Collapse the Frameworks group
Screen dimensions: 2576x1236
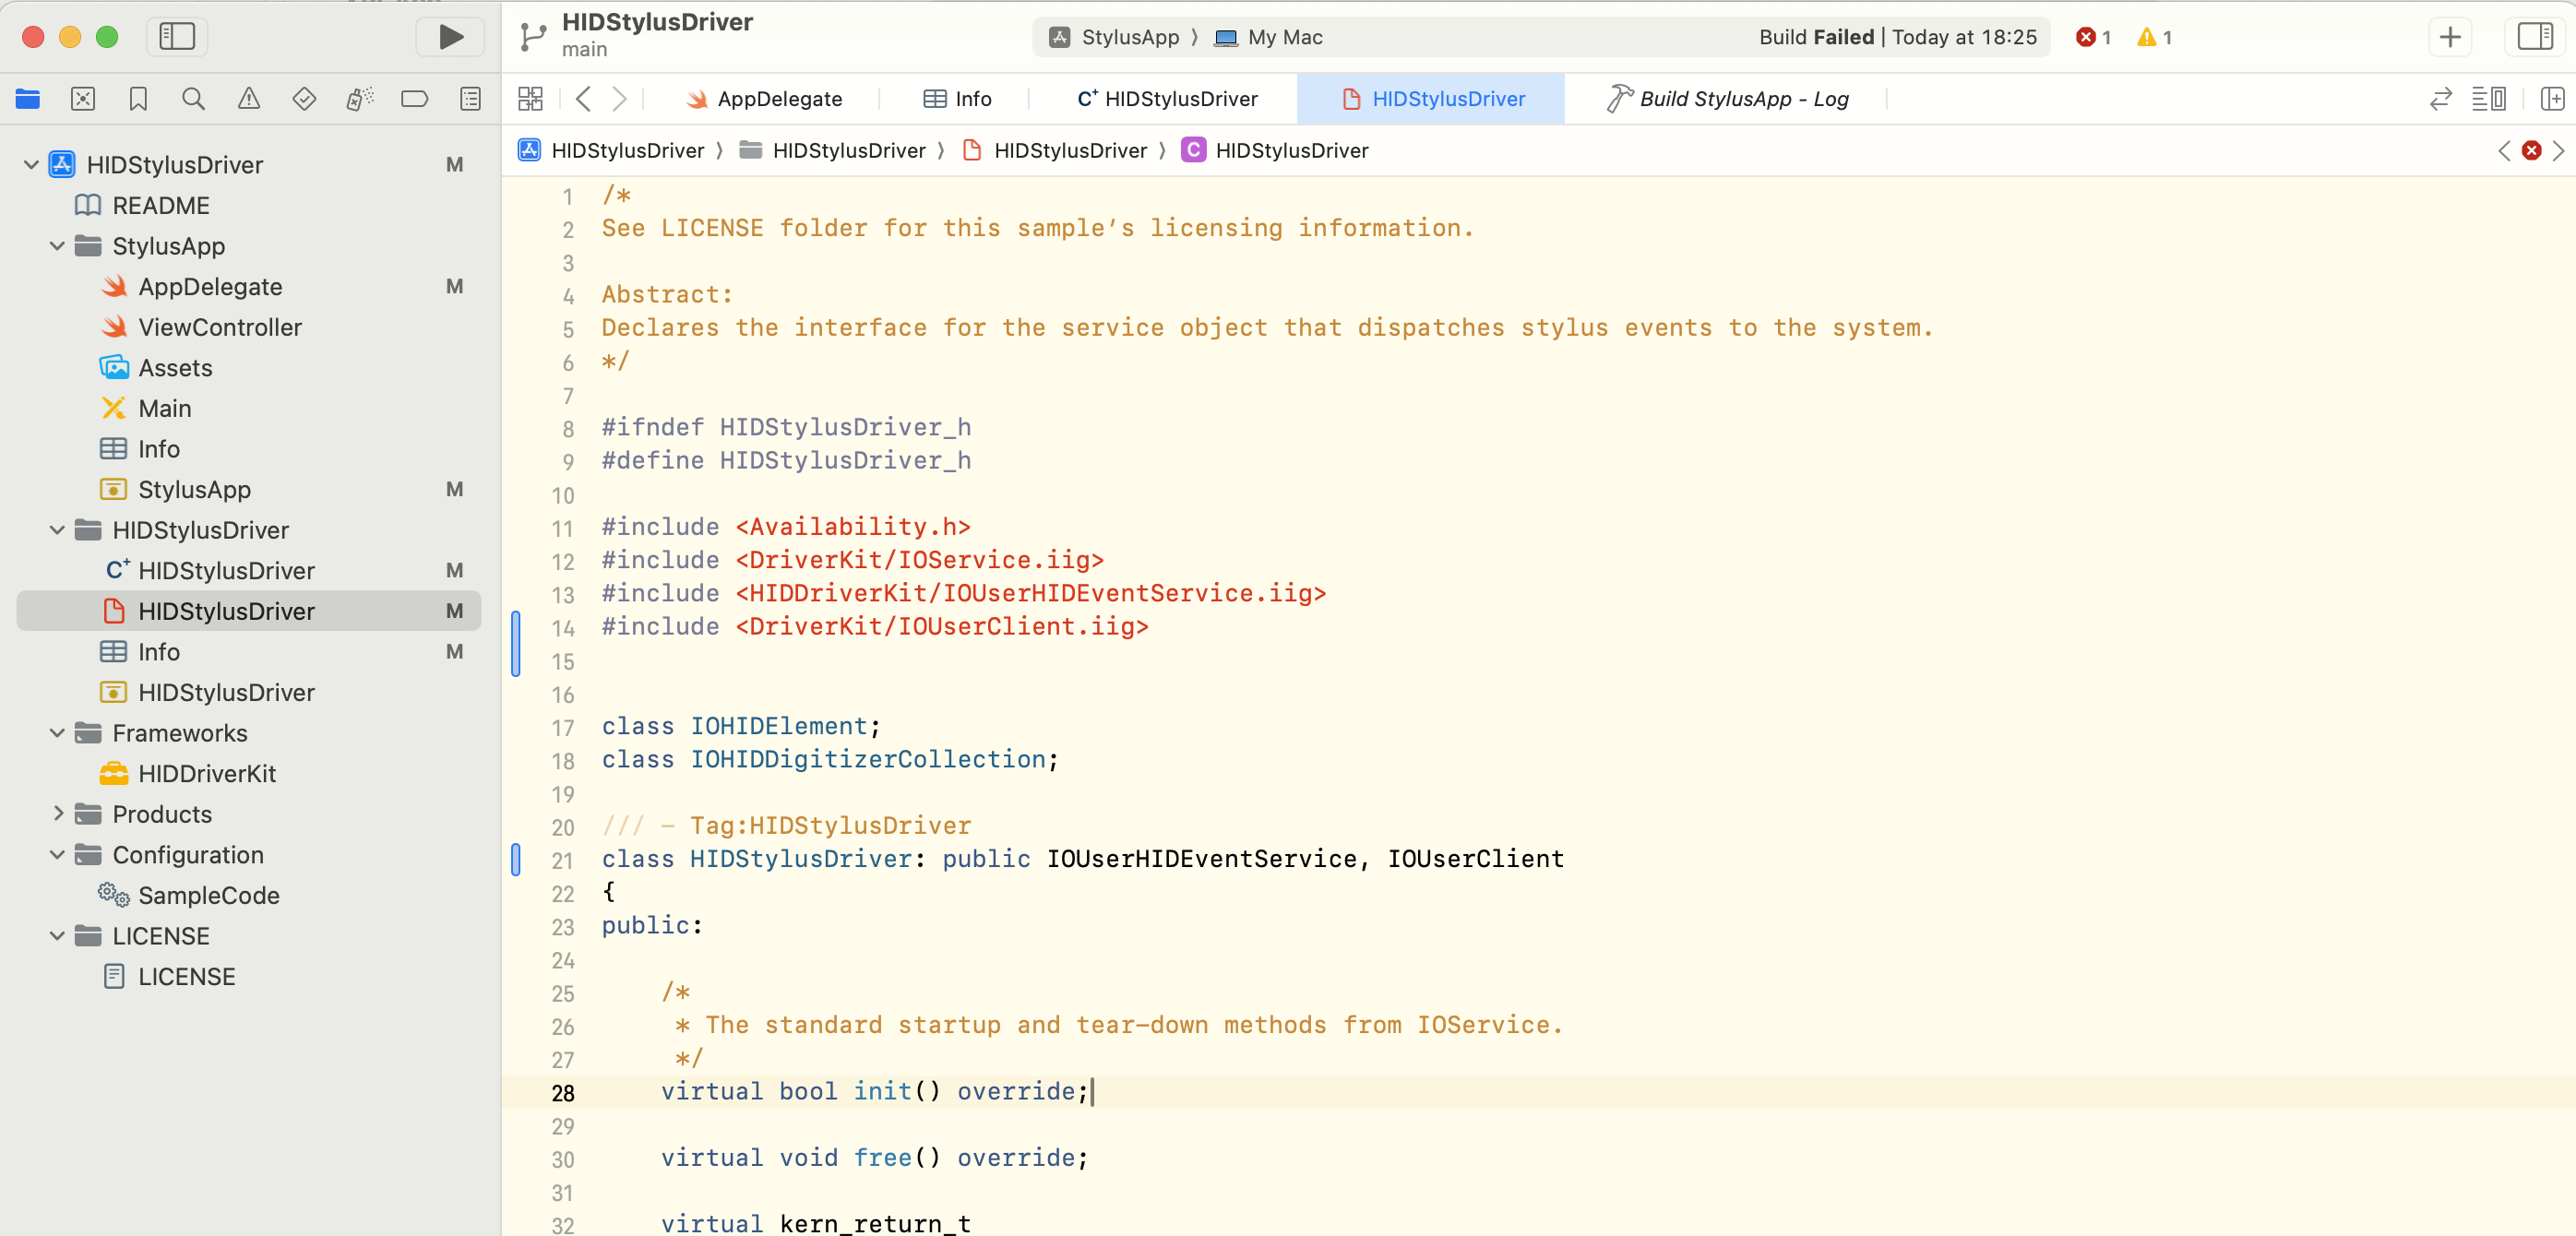[x=57, y=733]
